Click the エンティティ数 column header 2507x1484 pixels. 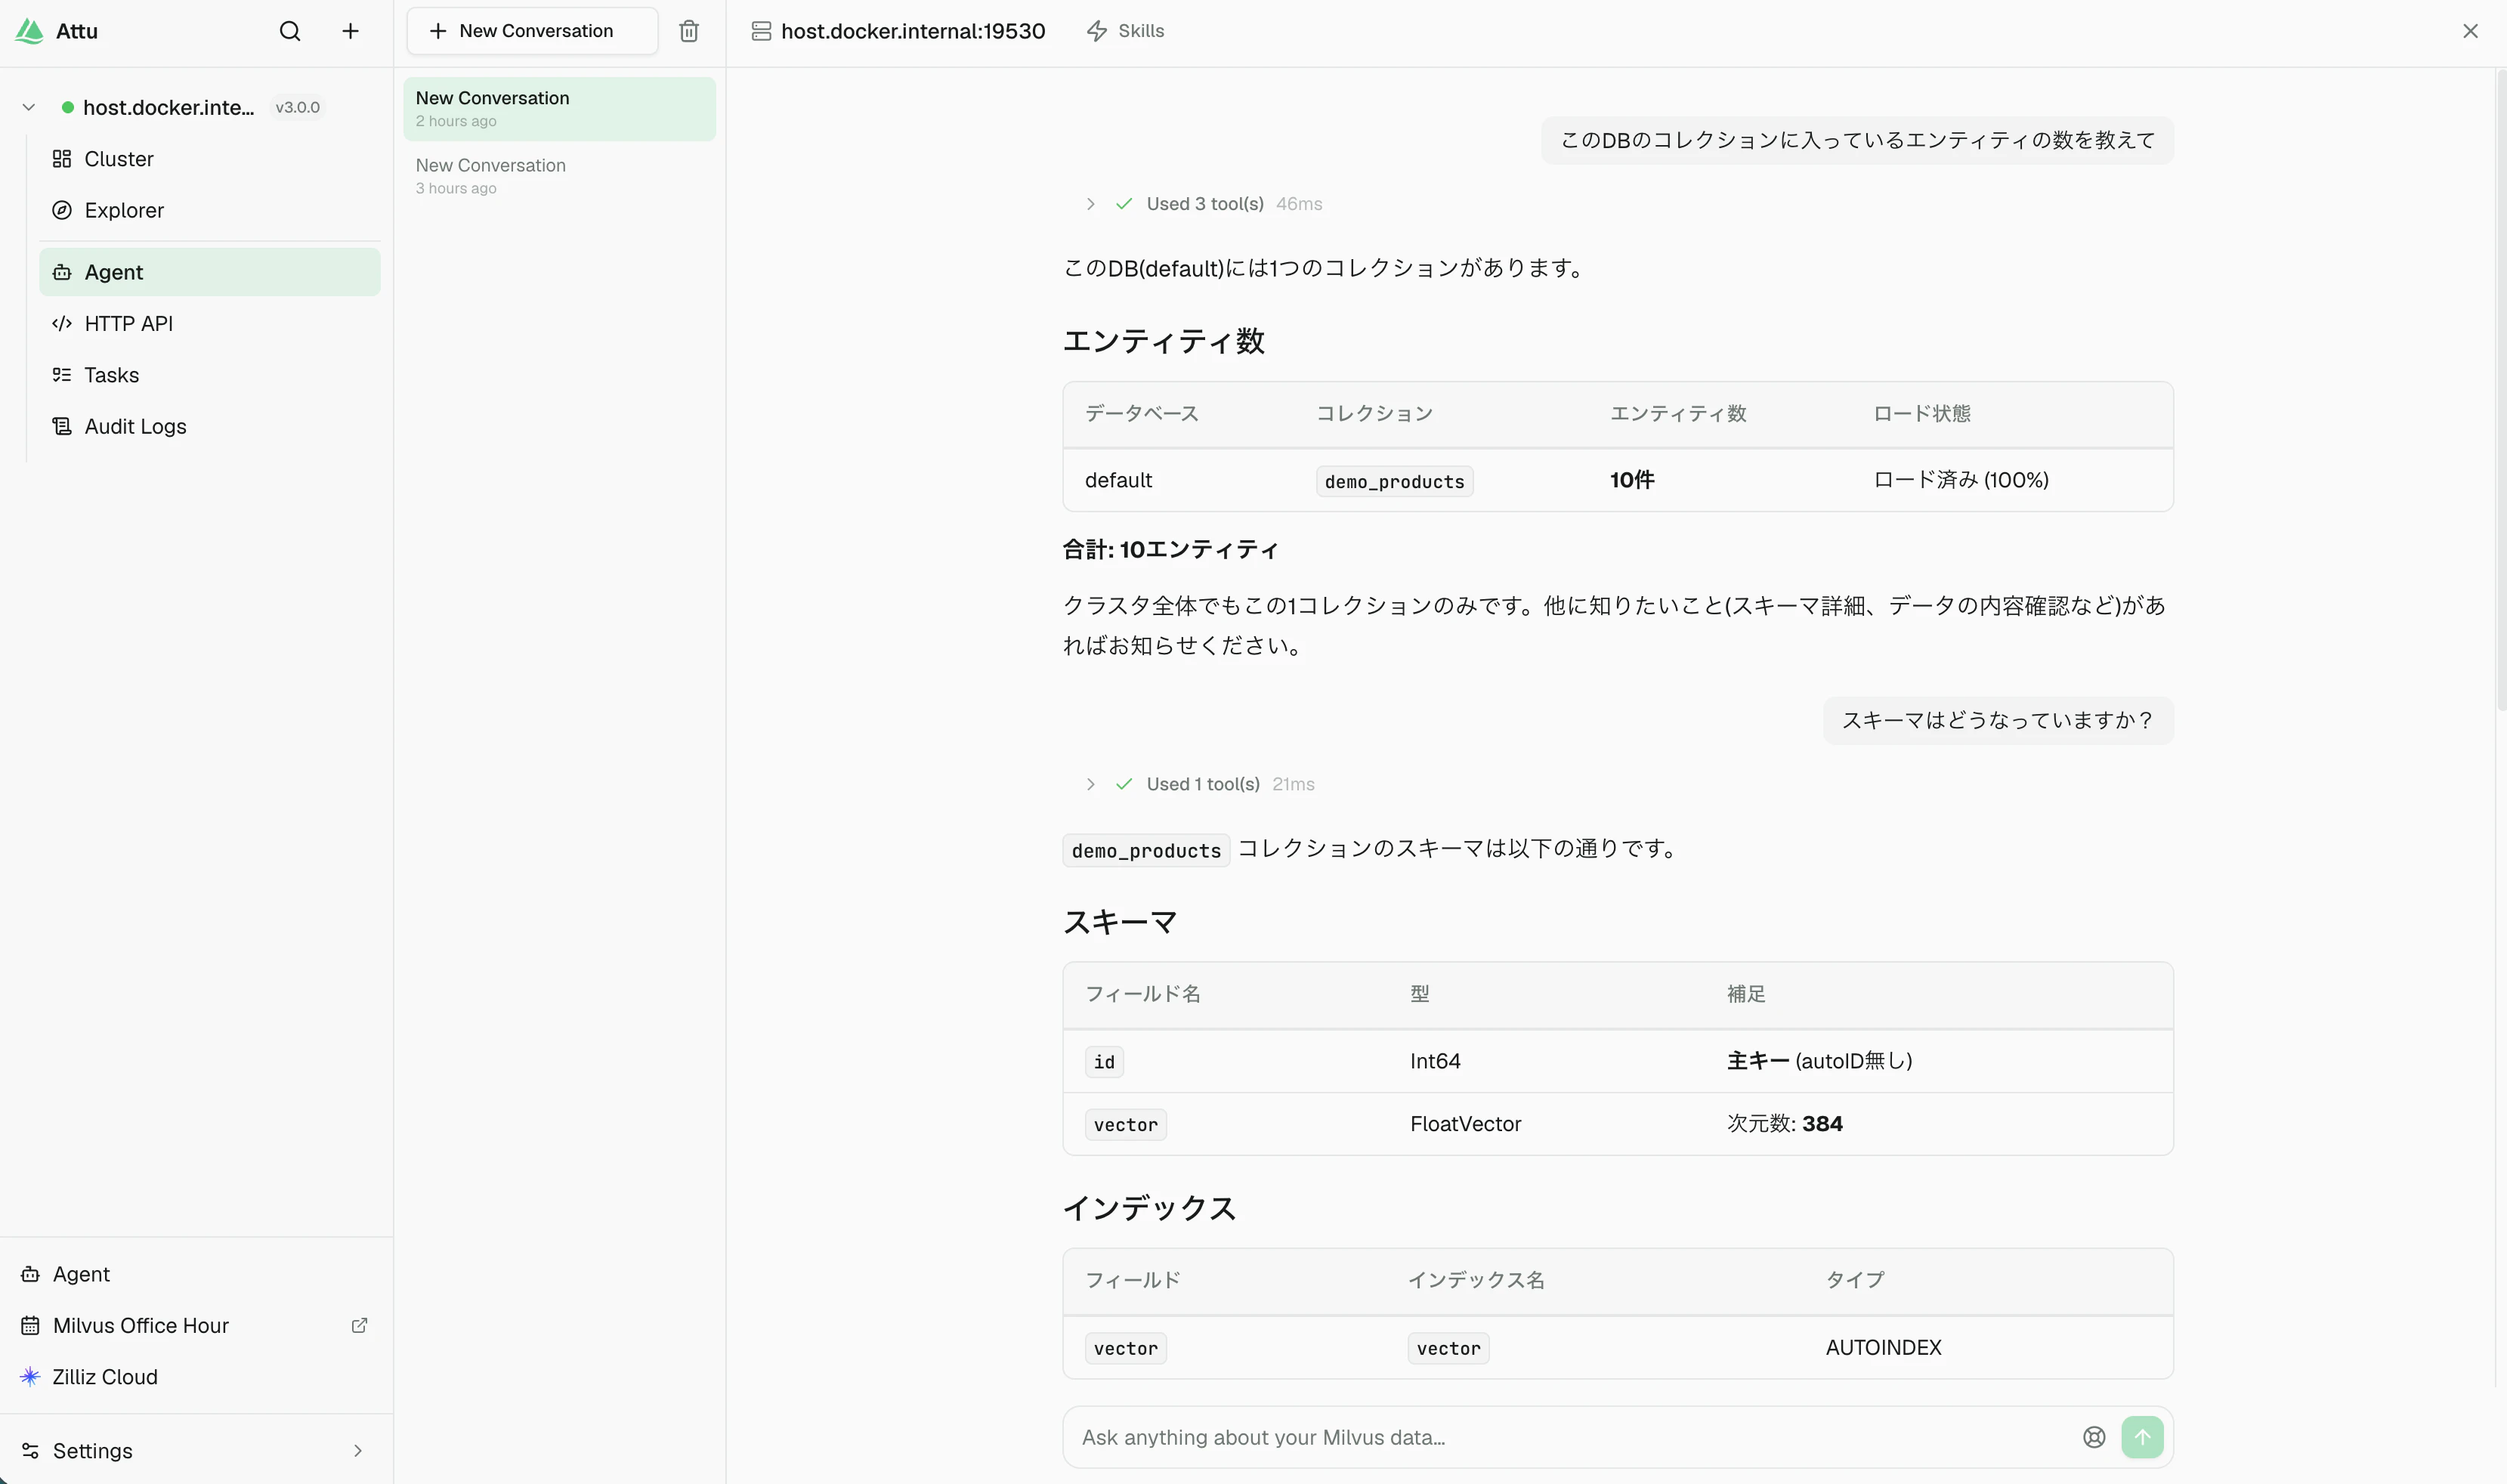[1678, 413]
